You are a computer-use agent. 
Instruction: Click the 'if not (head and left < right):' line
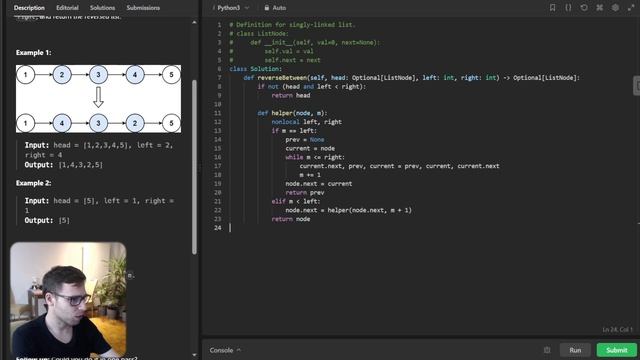click(312, 87)
